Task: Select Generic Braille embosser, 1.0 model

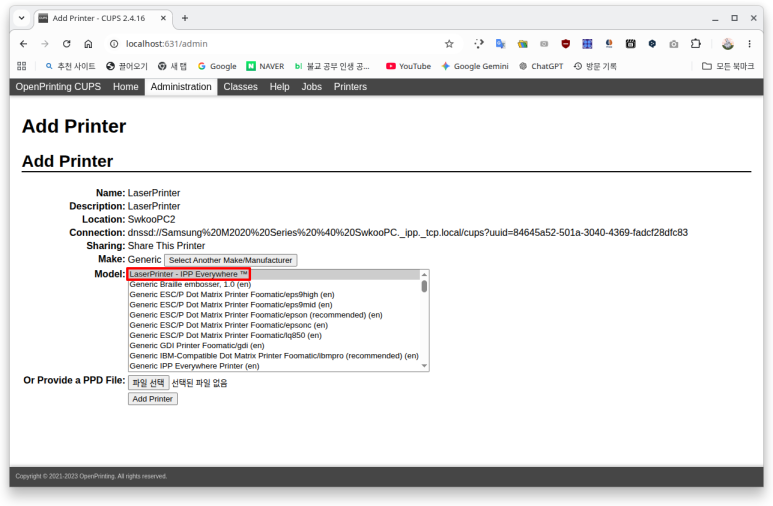Action: pos(274,284)
